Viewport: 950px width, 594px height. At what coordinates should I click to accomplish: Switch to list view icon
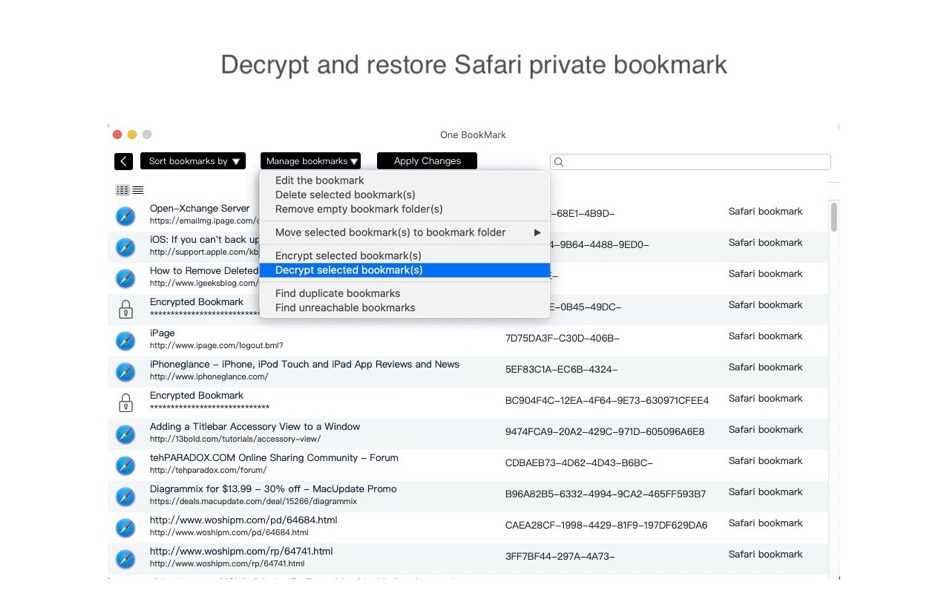click(138, 190)
